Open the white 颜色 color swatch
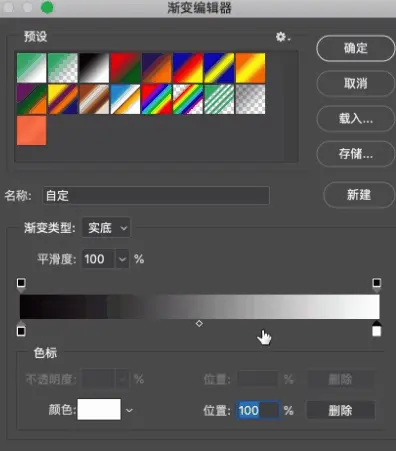396x451 pixels. click(99, 409)
